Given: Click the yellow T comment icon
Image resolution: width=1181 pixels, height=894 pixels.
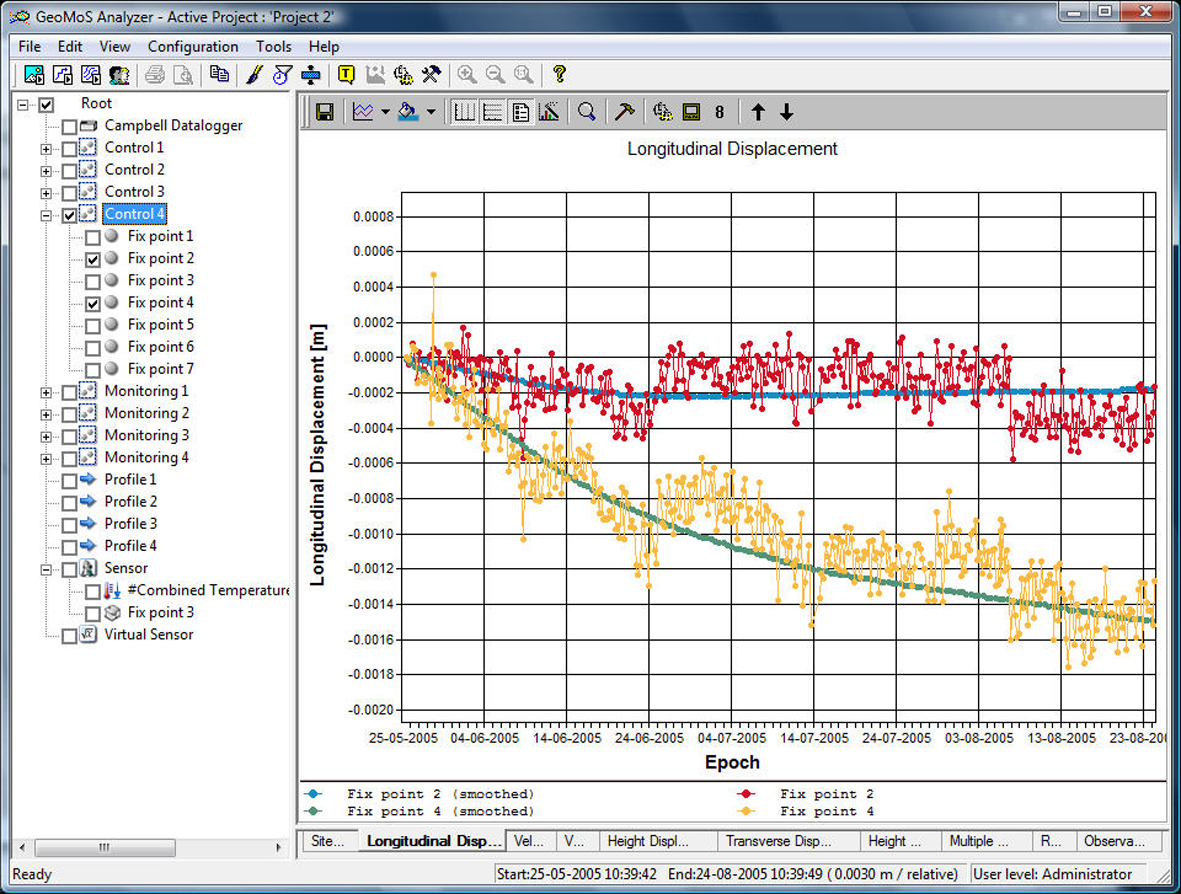Looking at the screenshot, I should [346, 75].
